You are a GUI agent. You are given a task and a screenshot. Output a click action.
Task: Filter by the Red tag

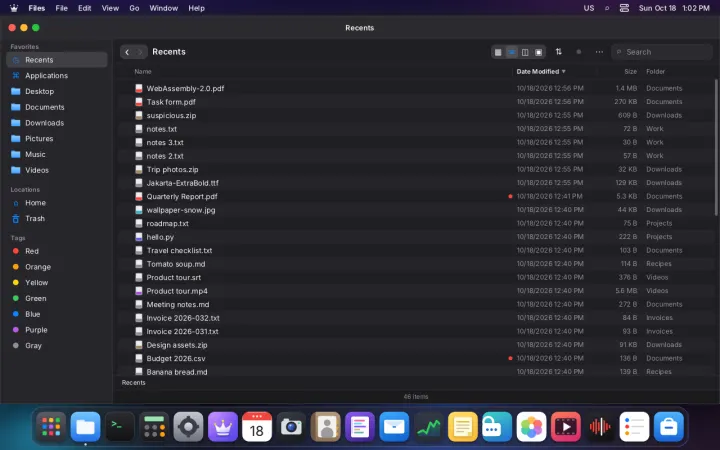pos(57,251)
